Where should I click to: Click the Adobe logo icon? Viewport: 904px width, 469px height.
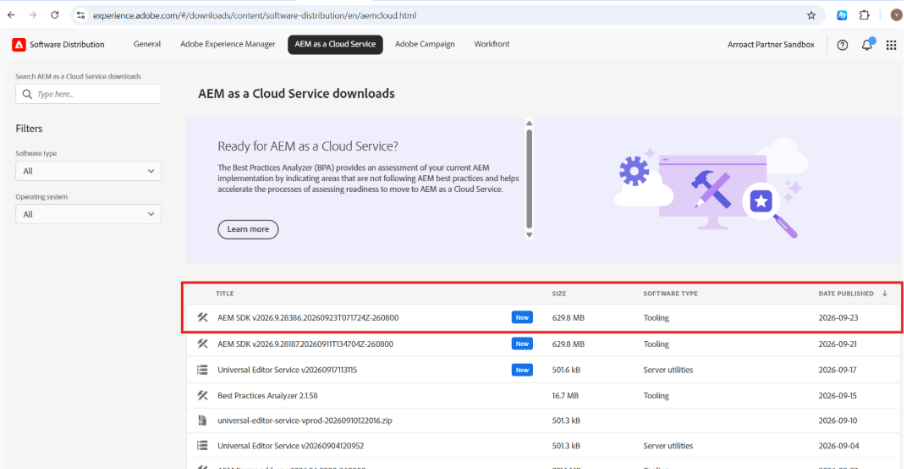19,44
